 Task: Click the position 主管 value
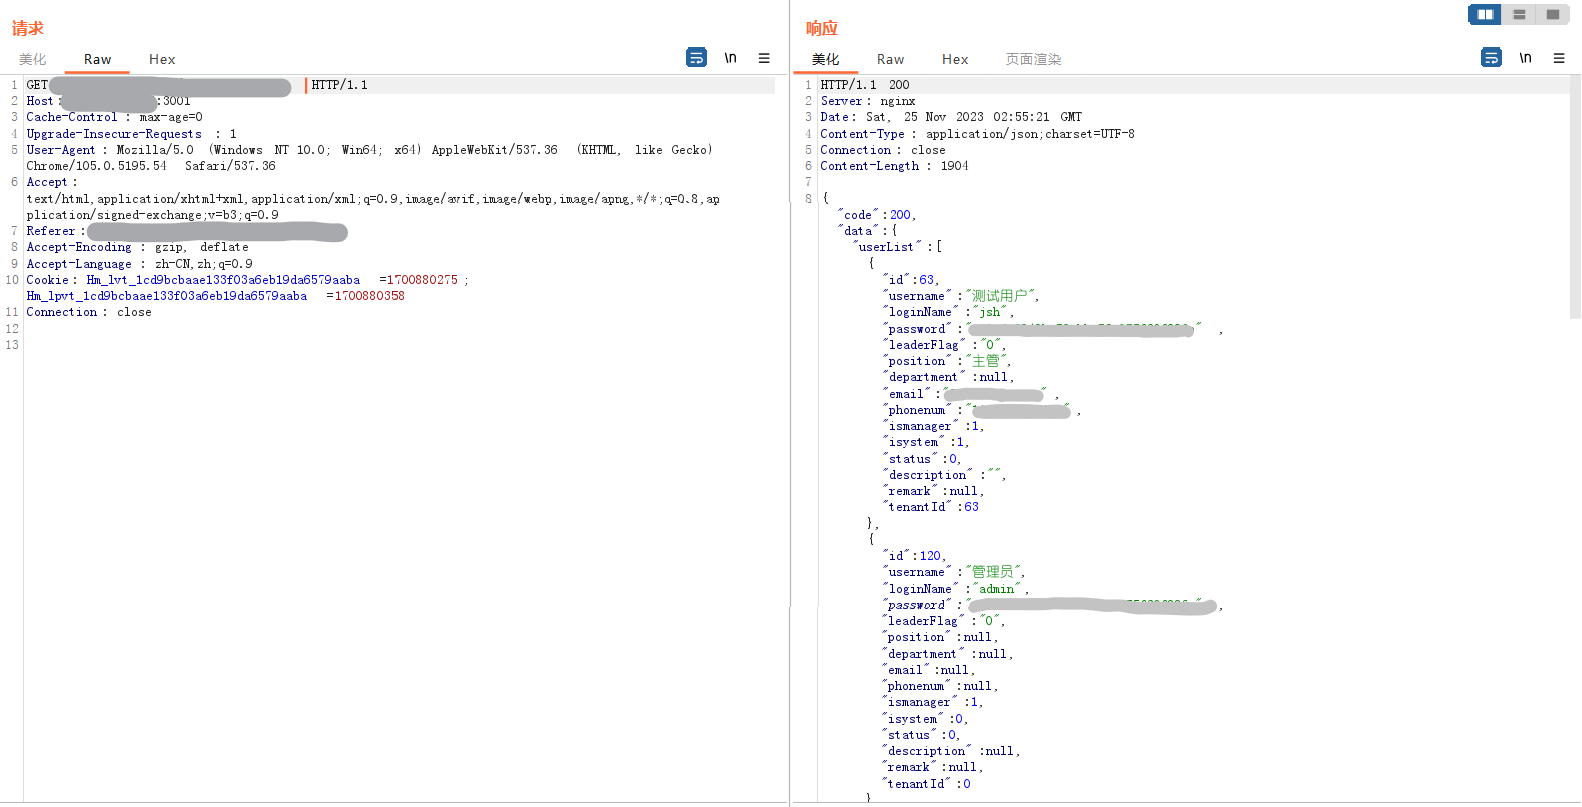(986, 361)
